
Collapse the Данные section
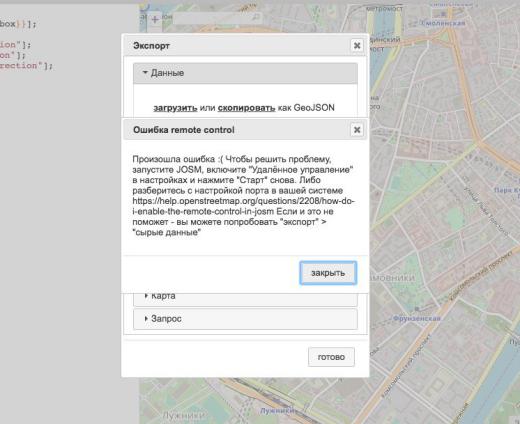(x=245, y=73)
